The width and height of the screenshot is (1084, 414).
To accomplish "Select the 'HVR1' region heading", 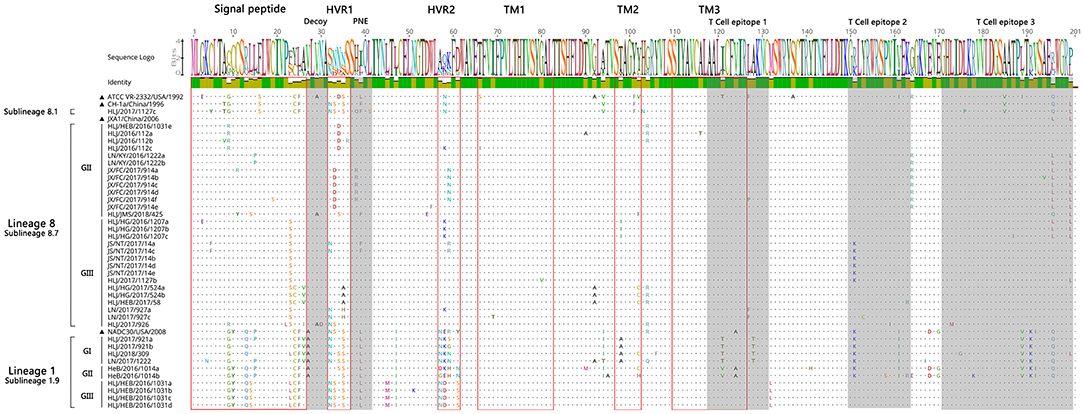I will pyautogui.click(x=339, y=10).
